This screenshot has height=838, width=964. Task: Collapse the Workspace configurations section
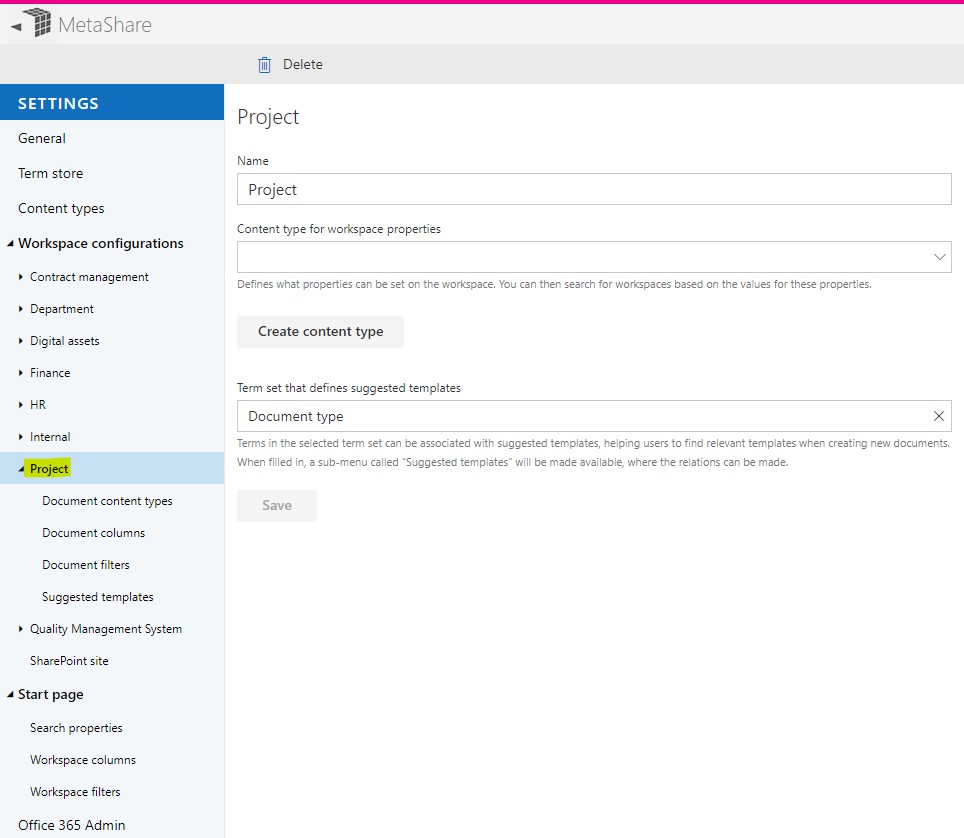tap(10, 243)
